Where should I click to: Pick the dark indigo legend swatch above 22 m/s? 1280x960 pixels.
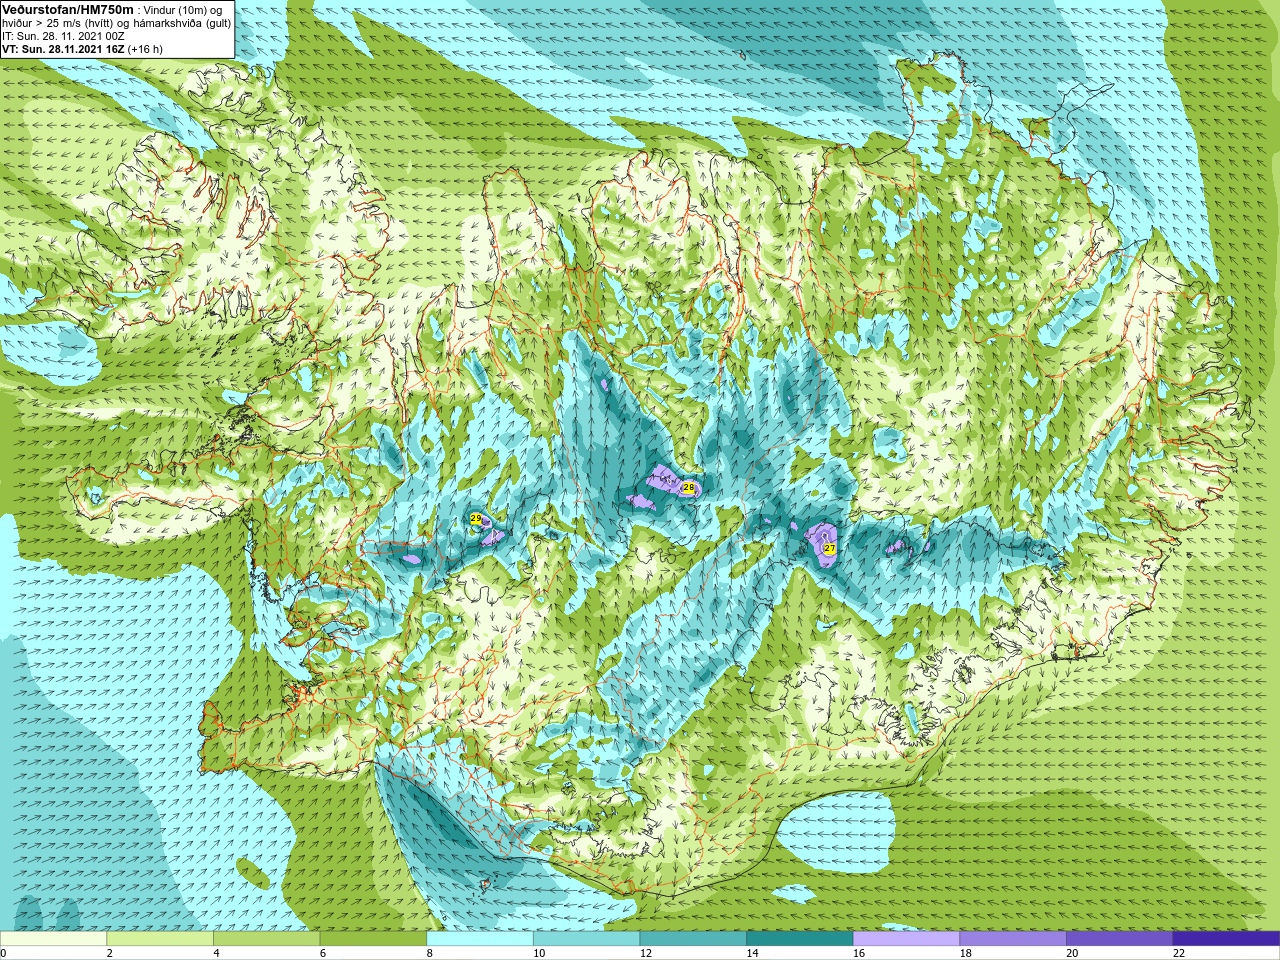[x=1226, y=939]
